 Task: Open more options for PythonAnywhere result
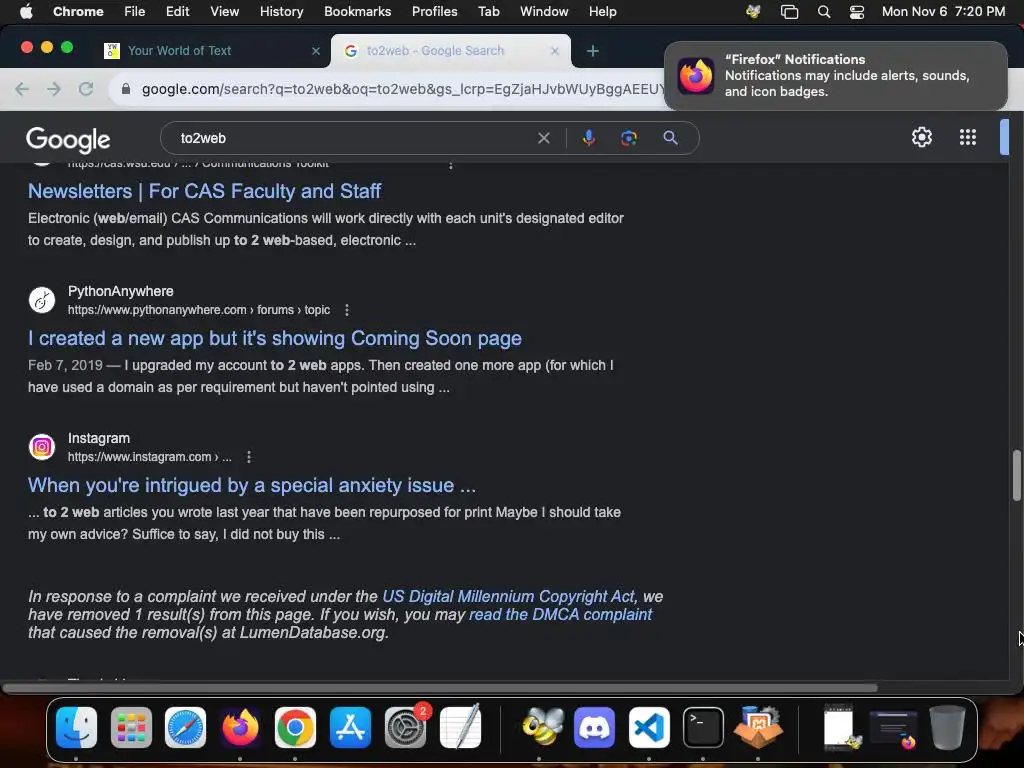coord(347,310)
